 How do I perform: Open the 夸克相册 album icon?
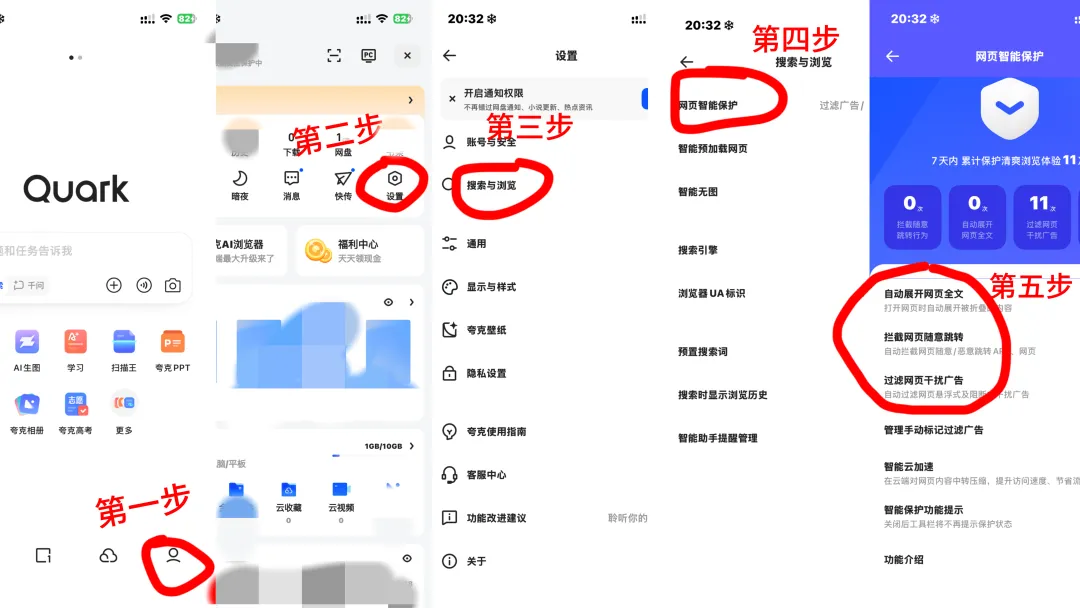coord(27,404)
